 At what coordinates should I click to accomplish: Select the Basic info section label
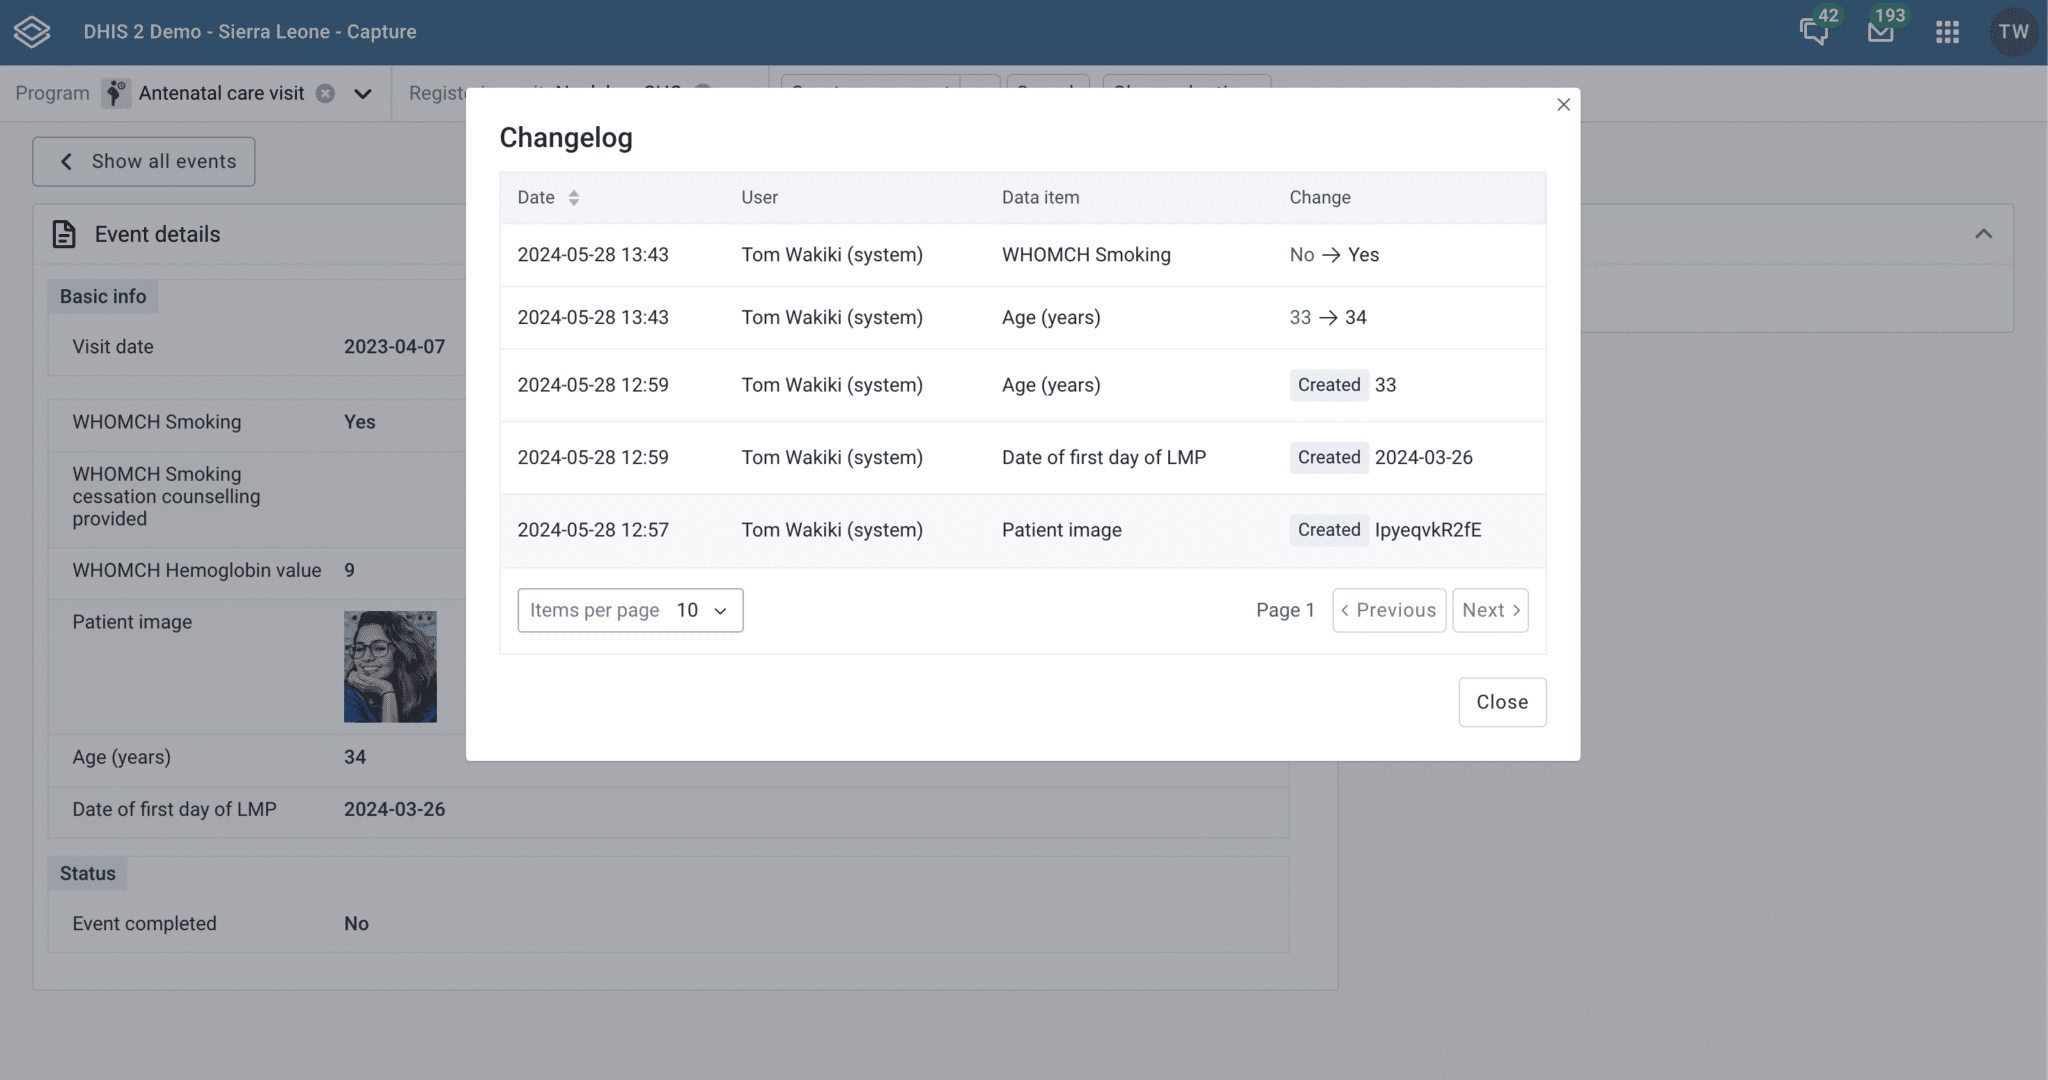pos(102,296)
